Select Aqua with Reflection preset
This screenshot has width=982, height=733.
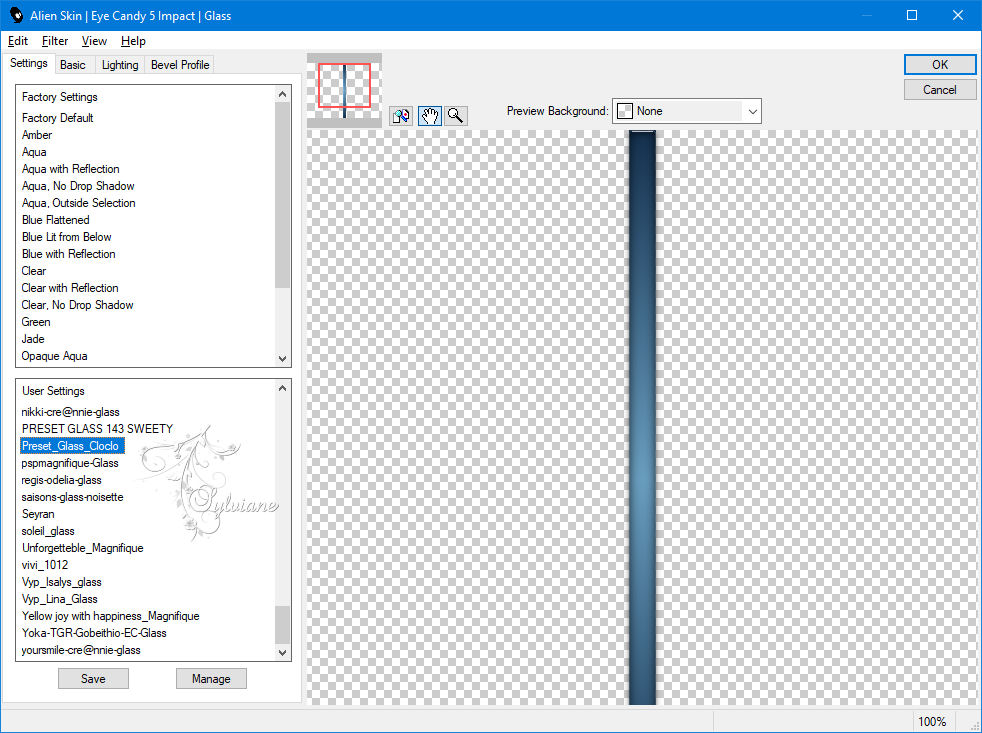coord(70,169)
